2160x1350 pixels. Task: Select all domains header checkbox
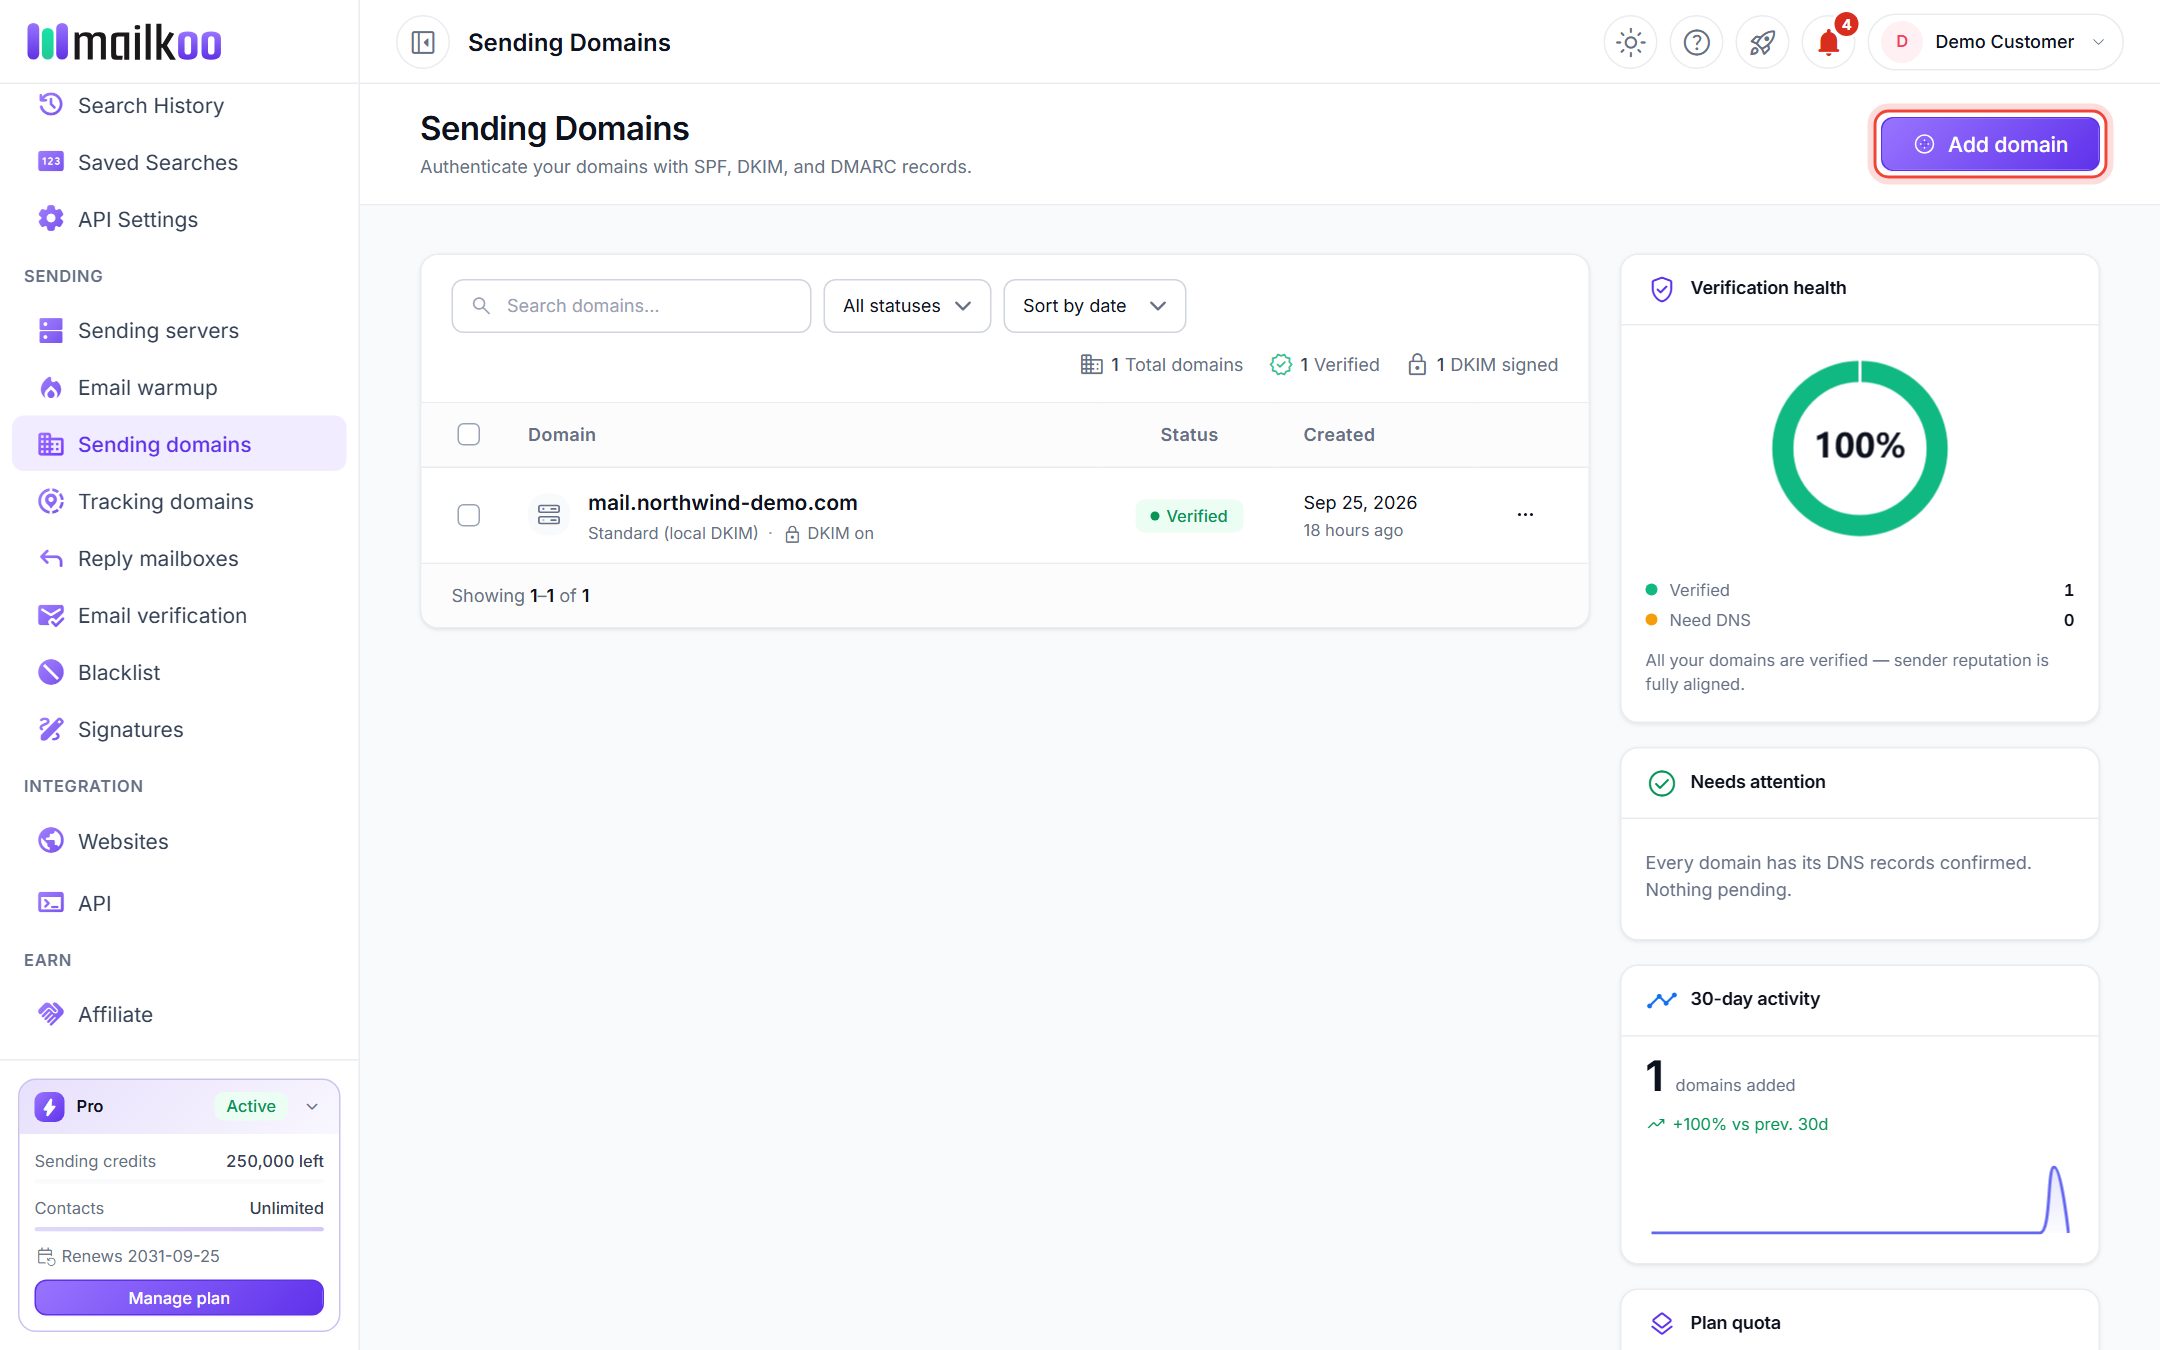click(468, 434)
